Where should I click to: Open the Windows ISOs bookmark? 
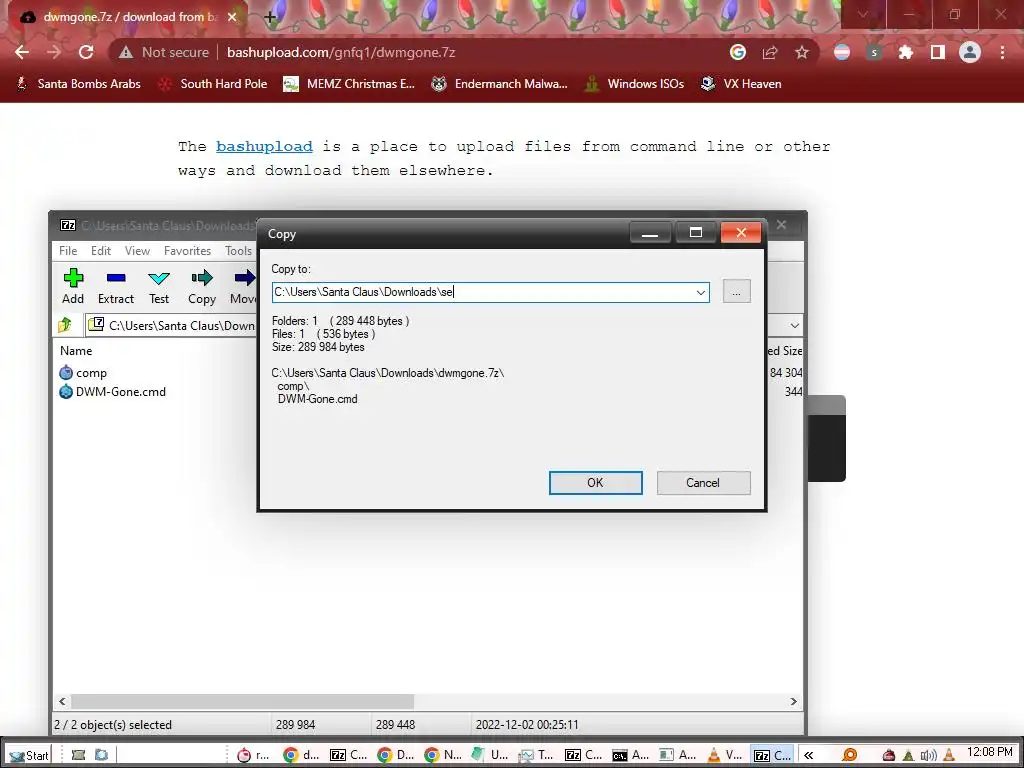634,84
